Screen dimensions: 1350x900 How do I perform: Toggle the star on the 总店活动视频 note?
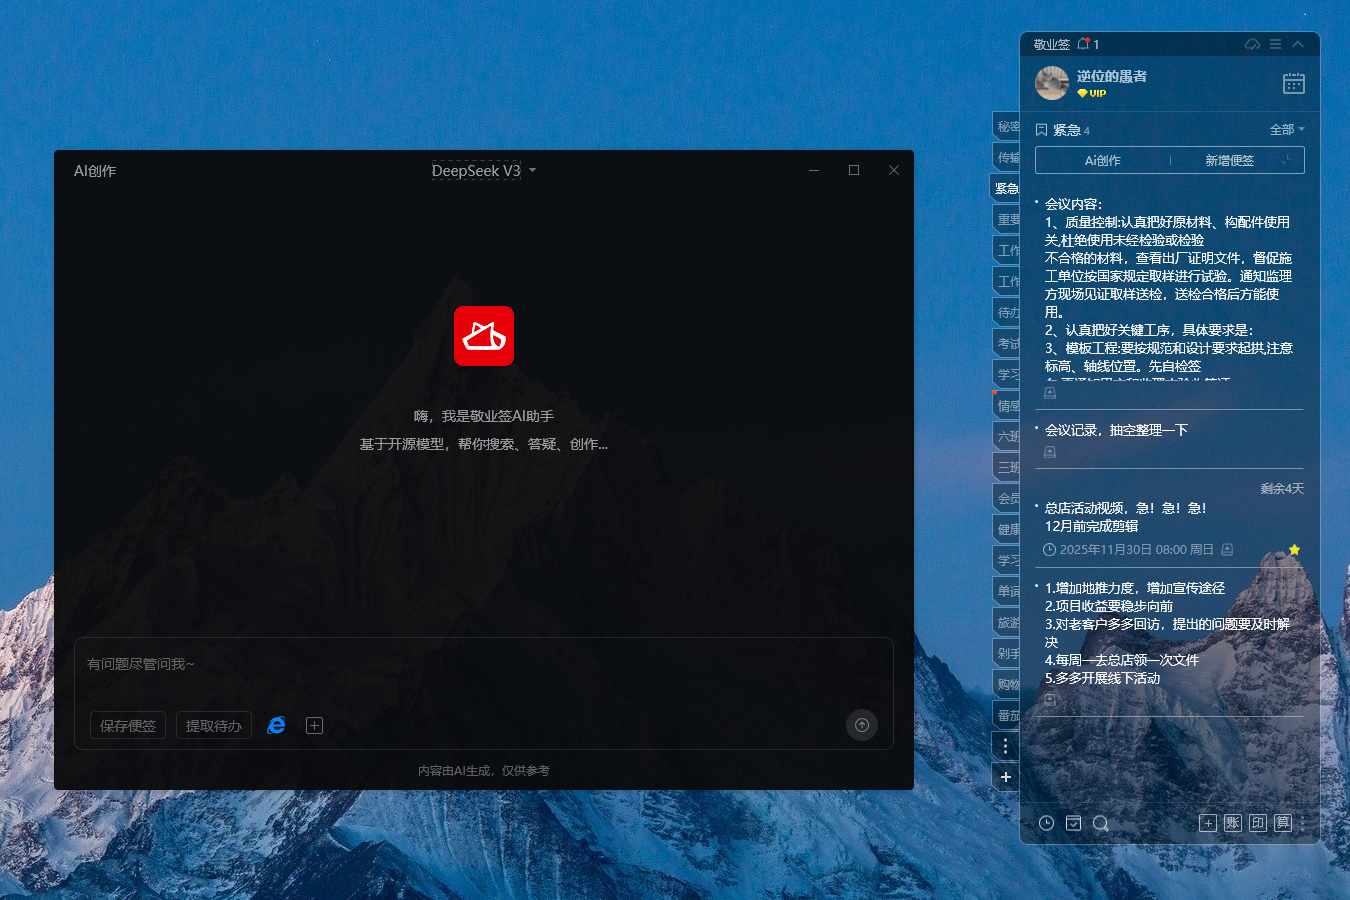(x=1294, y=549)
